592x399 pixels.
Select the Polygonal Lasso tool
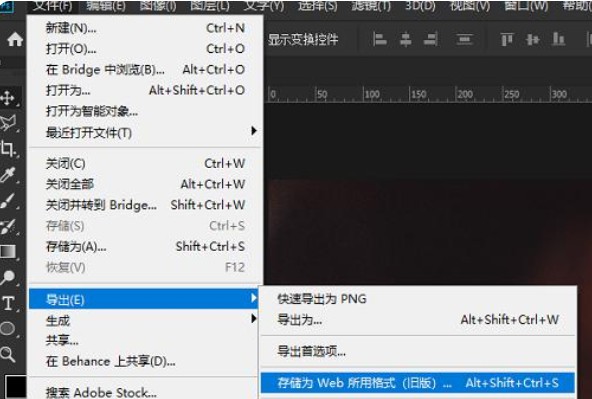click(8, 123)
